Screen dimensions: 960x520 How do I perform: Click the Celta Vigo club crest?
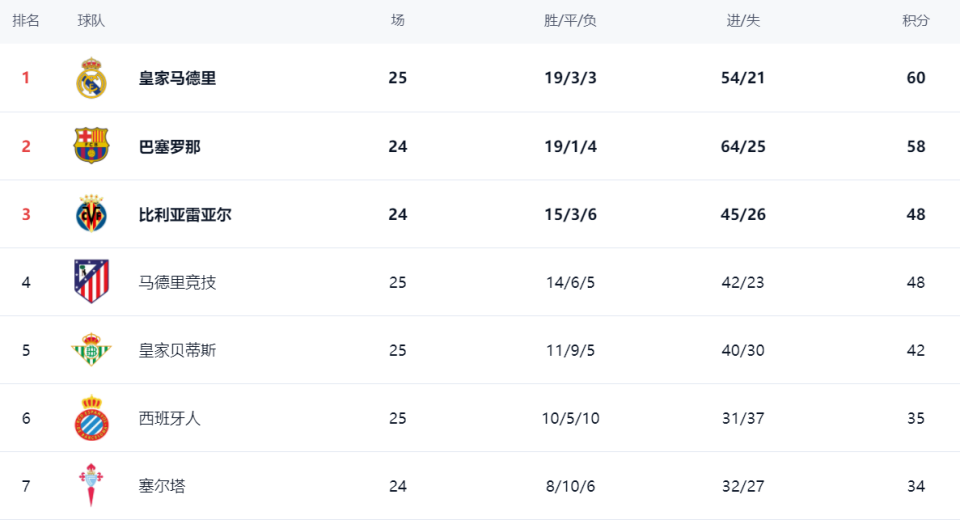point(91,486)
